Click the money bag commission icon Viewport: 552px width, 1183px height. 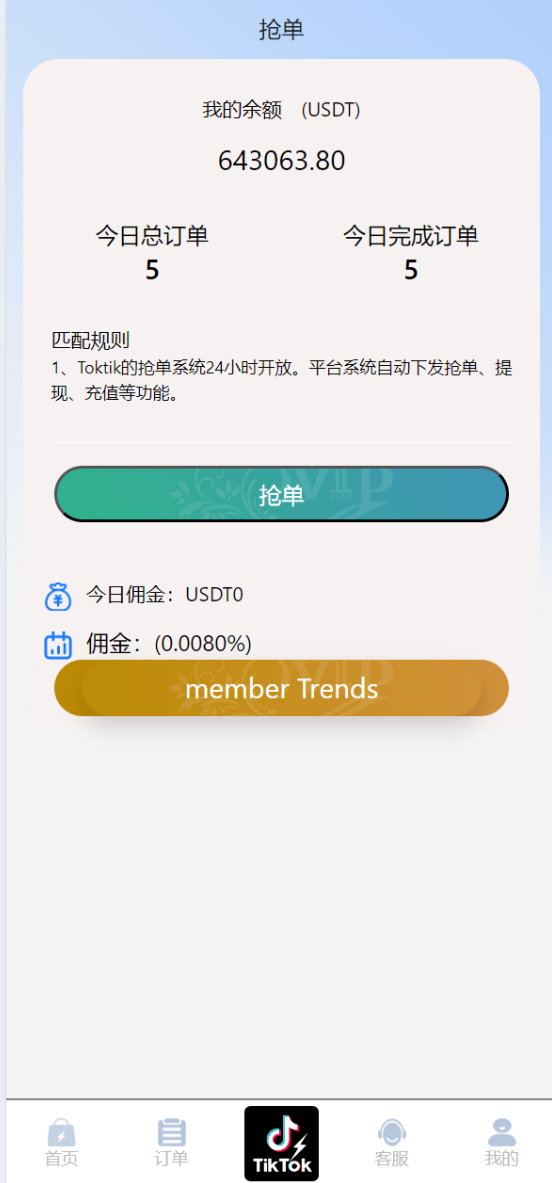[x=58, y=596]
